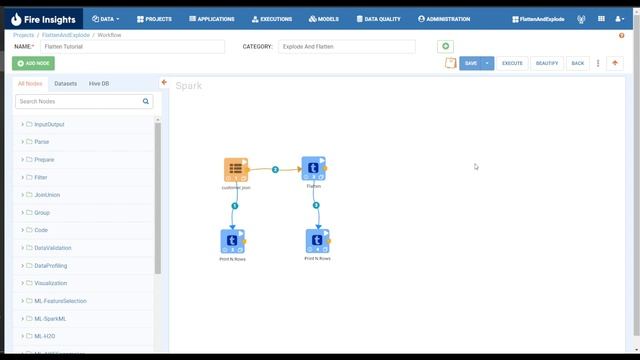Open the APPLICATIONS menu item
The image size is (640, 360).
tap(211, 19)
